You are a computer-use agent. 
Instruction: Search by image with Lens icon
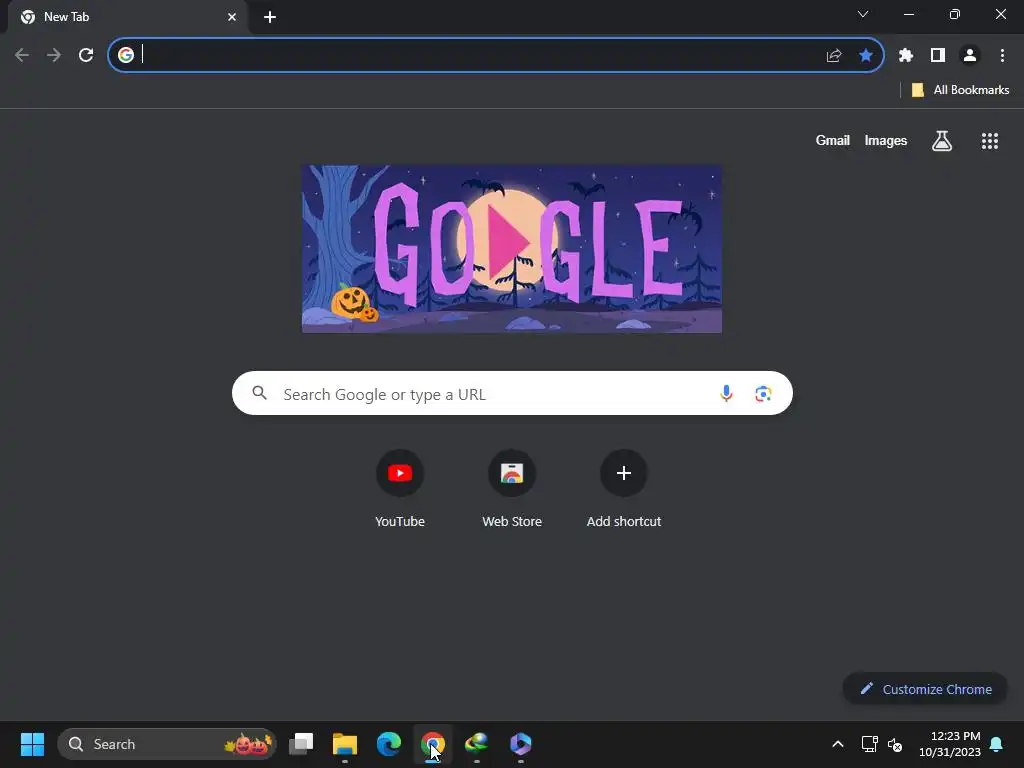[763, 394]
